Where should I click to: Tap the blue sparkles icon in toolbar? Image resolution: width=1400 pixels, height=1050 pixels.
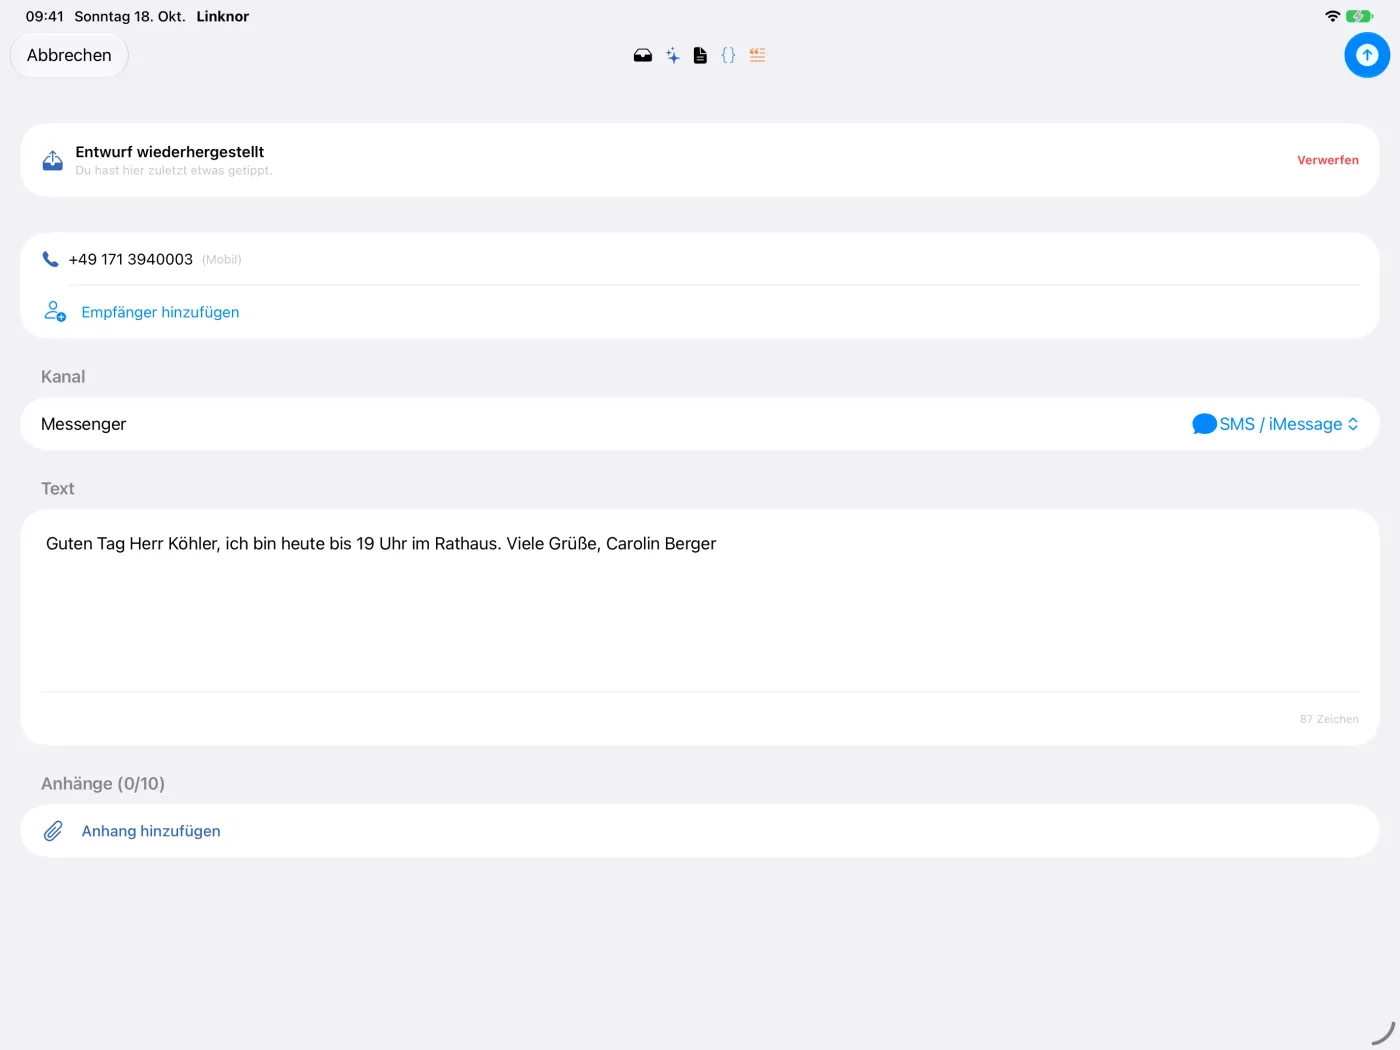click(x=673, y=56)
